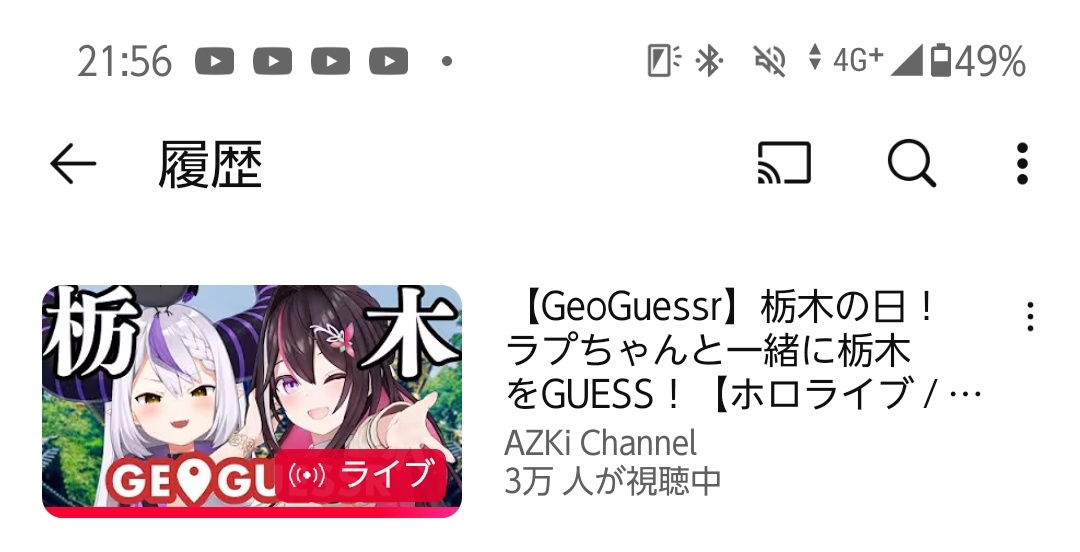Open search in watch history

coord(911,164)
